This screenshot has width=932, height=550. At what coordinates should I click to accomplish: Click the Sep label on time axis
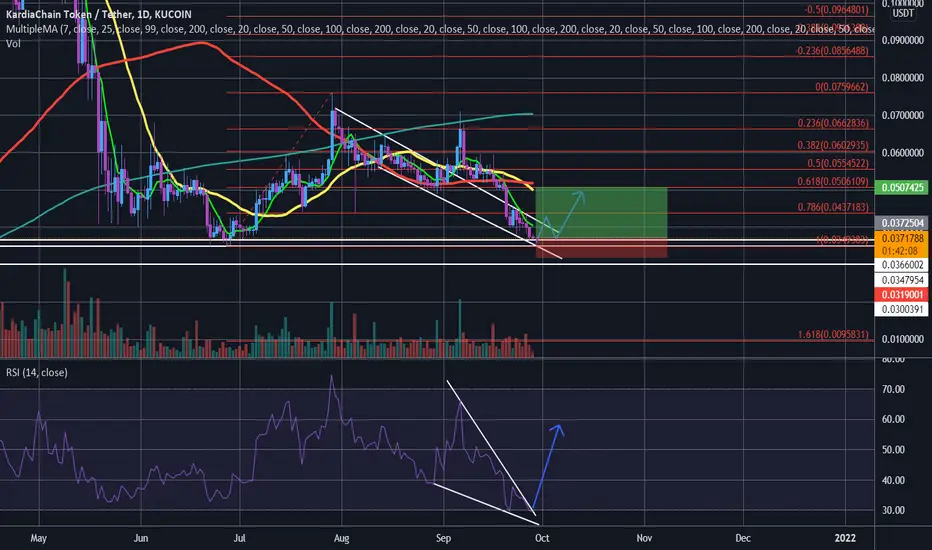click(x=443, y=538)
